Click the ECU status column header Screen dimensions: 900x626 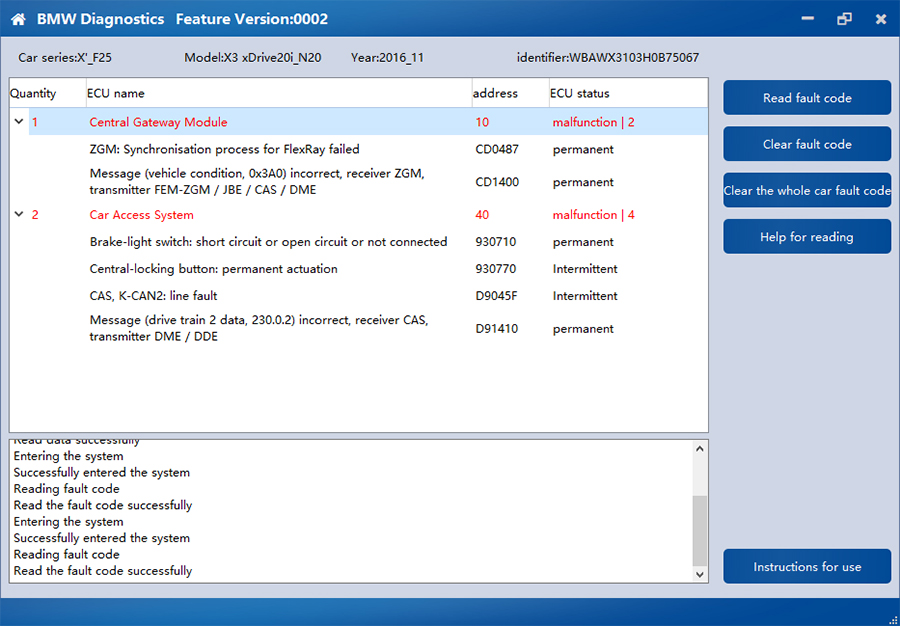(579, 93)
